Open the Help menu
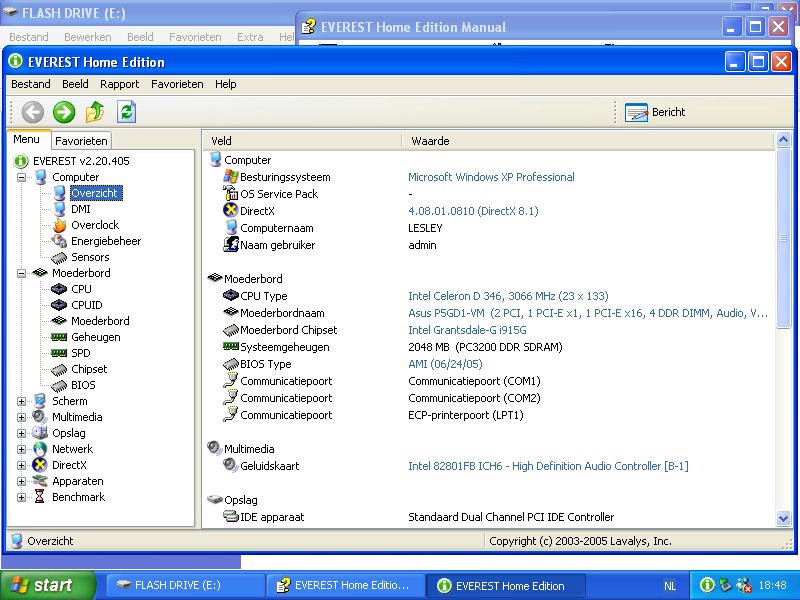The height and width of the screenshot is (600, 800). pos(226,84)
